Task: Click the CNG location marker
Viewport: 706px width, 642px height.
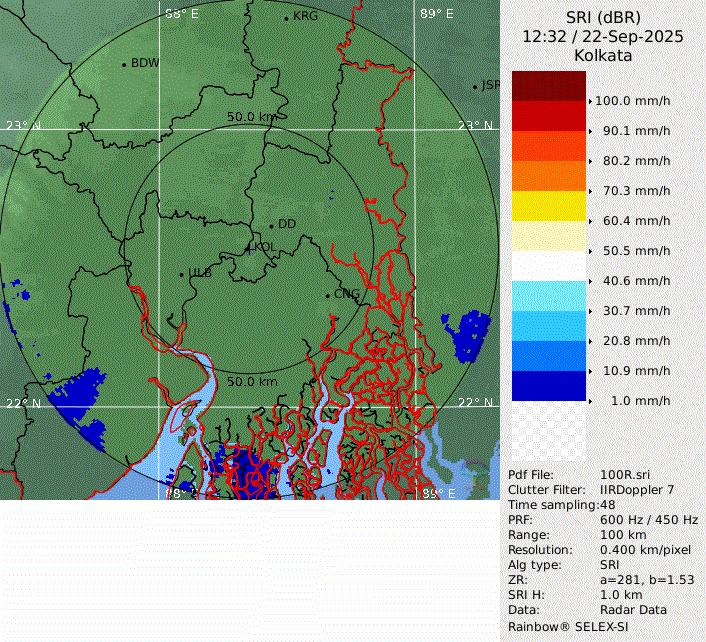Action: [327, 294]
